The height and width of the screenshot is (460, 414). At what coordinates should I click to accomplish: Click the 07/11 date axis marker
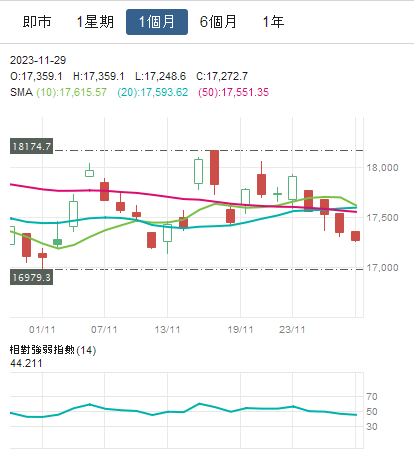click(104, 330)
